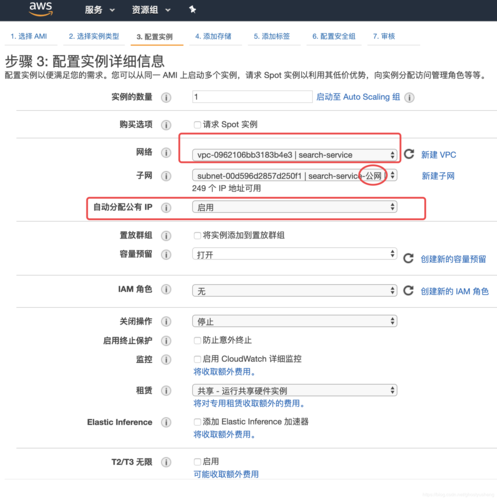Enable T2/T3 无限 启用 checkbox
The width and height of the screenshot is (497, 500).
click(x=197, y=462)
